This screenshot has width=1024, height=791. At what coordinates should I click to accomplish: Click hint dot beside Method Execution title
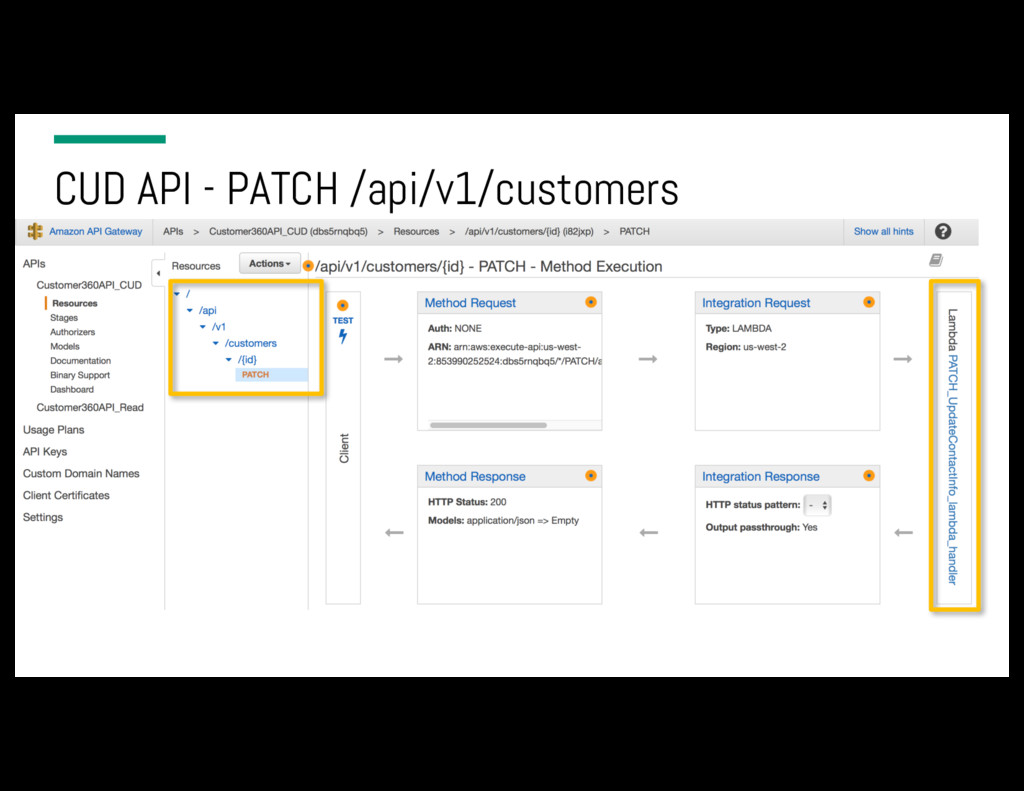pyautogui.click(x=308, y=266)
